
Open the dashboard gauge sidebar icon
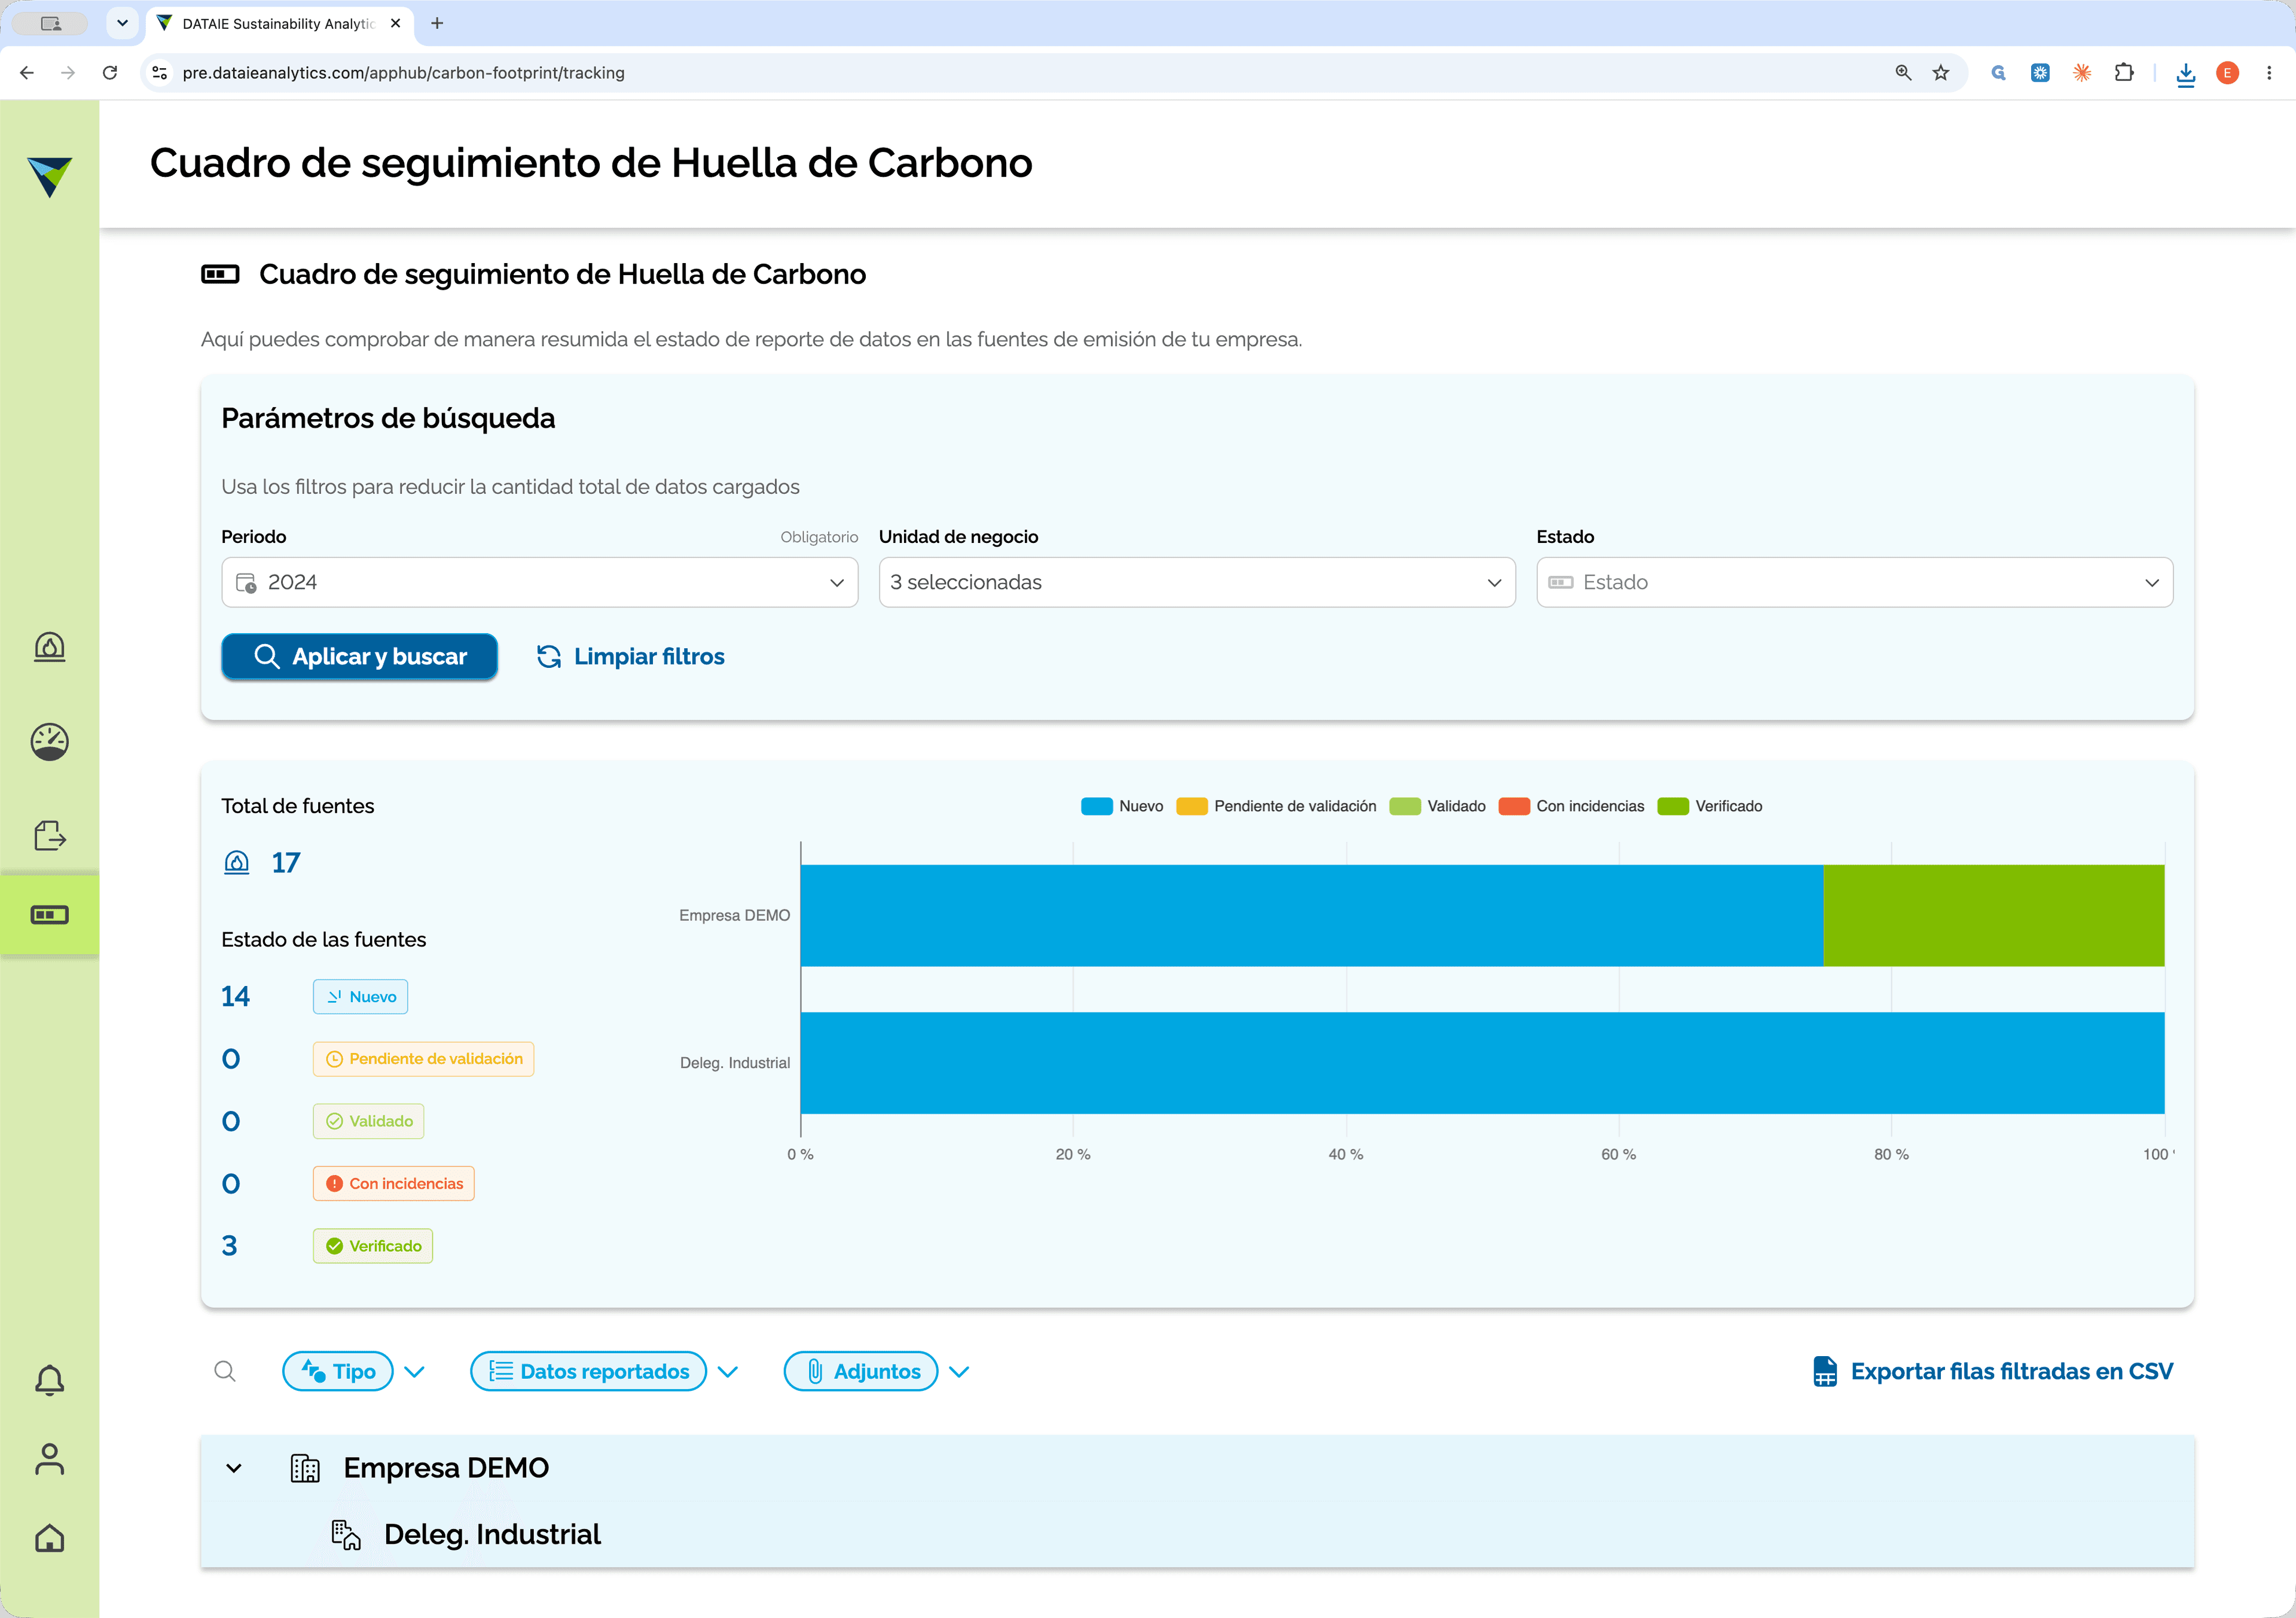[x=49, y=741]
